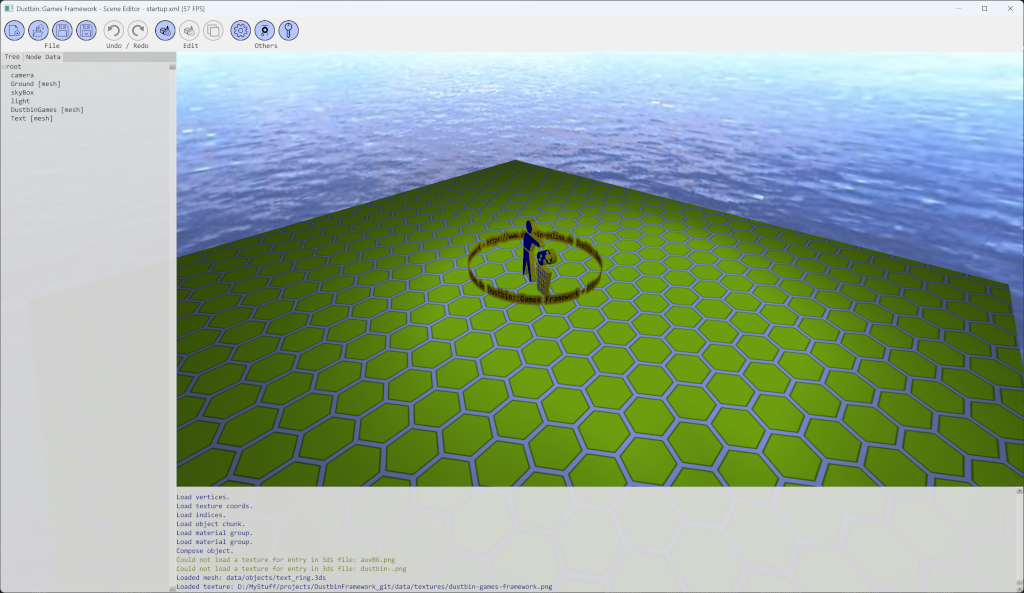Remove the selected node icon

click(x=189, y=31)
